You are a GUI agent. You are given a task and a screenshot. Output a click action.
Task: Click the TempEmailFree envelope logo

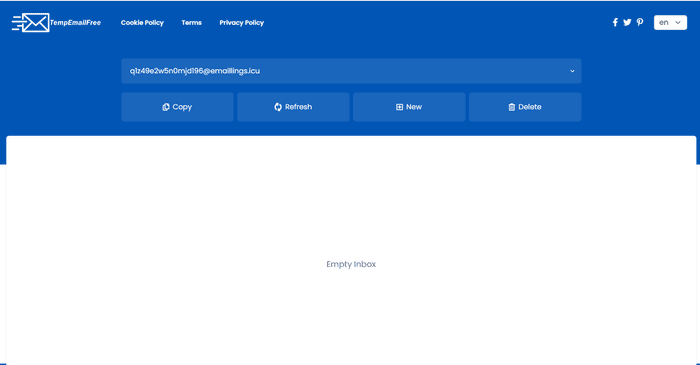(x=30, y=22)
